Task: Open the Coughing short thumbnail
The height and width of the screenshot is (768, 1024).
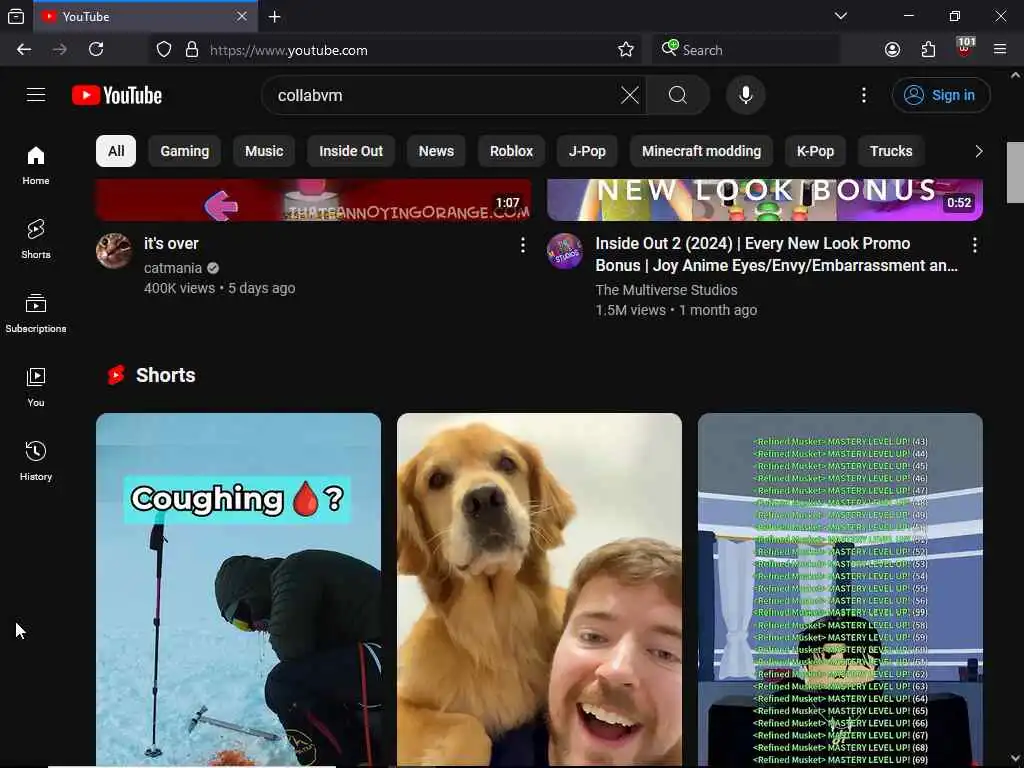Action: tap(238, 589)
